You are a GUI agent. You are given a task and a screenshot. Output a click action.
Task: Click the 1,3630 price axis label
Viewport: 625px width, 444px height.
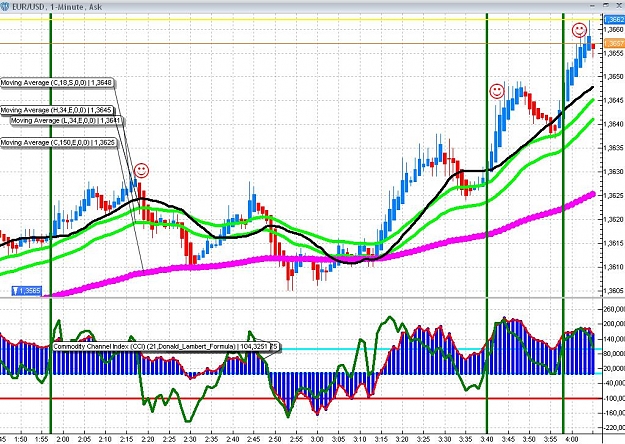pos(614,171)
